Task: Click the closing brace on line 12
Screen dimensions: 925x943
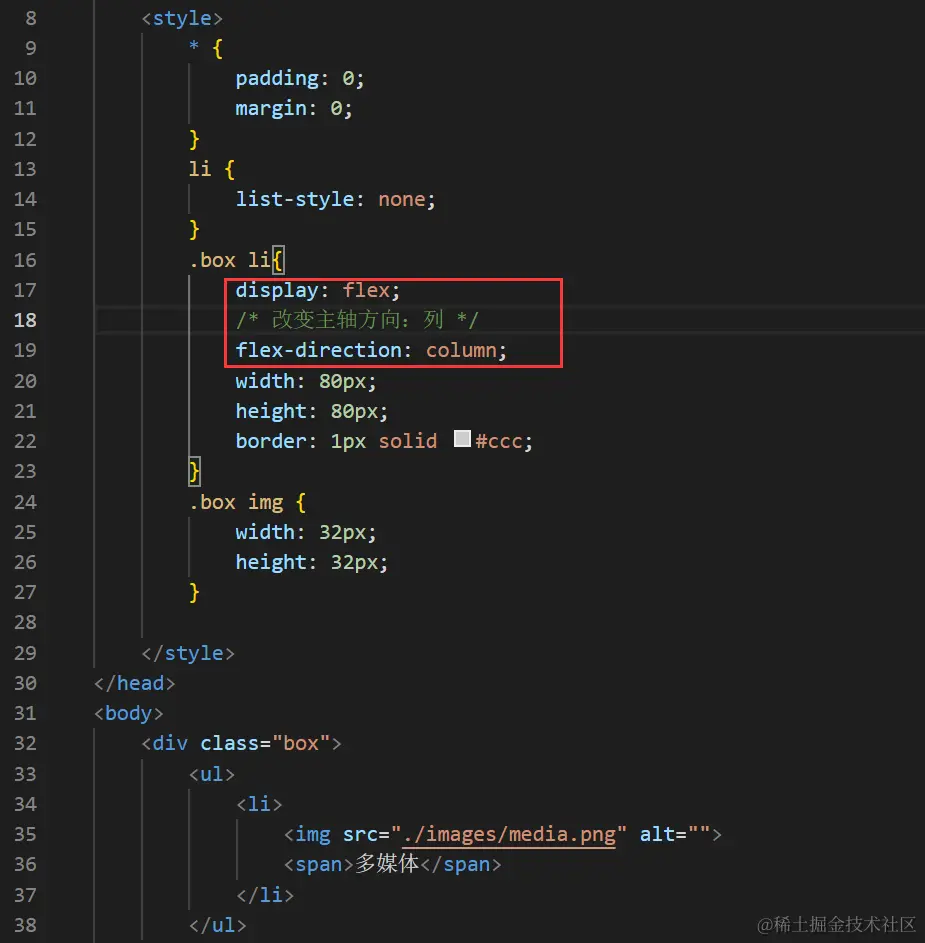Action: click(194, 140)
